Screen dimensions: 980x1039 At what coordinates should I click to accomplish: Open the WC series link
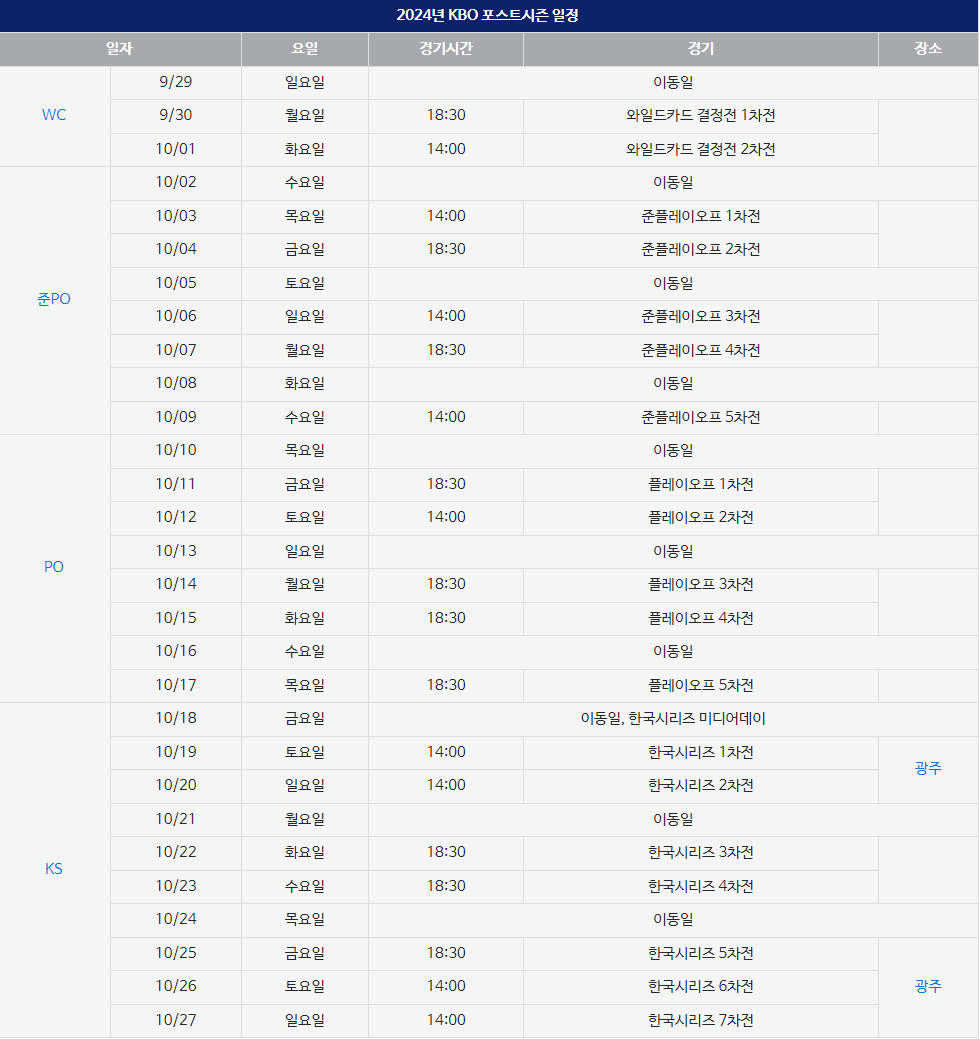pyautogui.click(x=54, y=115)
